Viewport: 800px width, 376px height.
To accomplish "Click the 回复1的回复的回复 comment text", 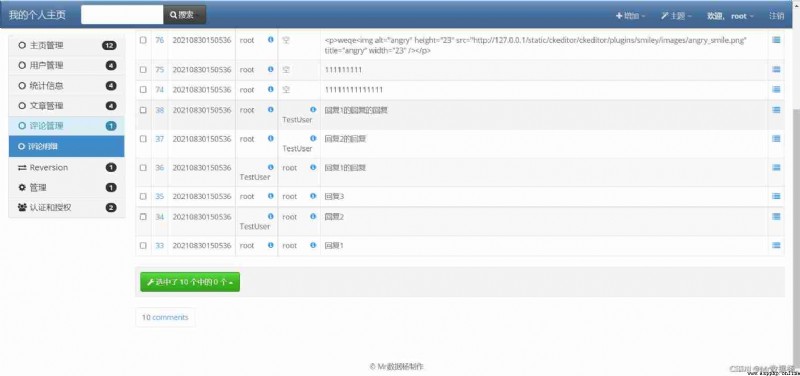I will (x=356, y=110).
